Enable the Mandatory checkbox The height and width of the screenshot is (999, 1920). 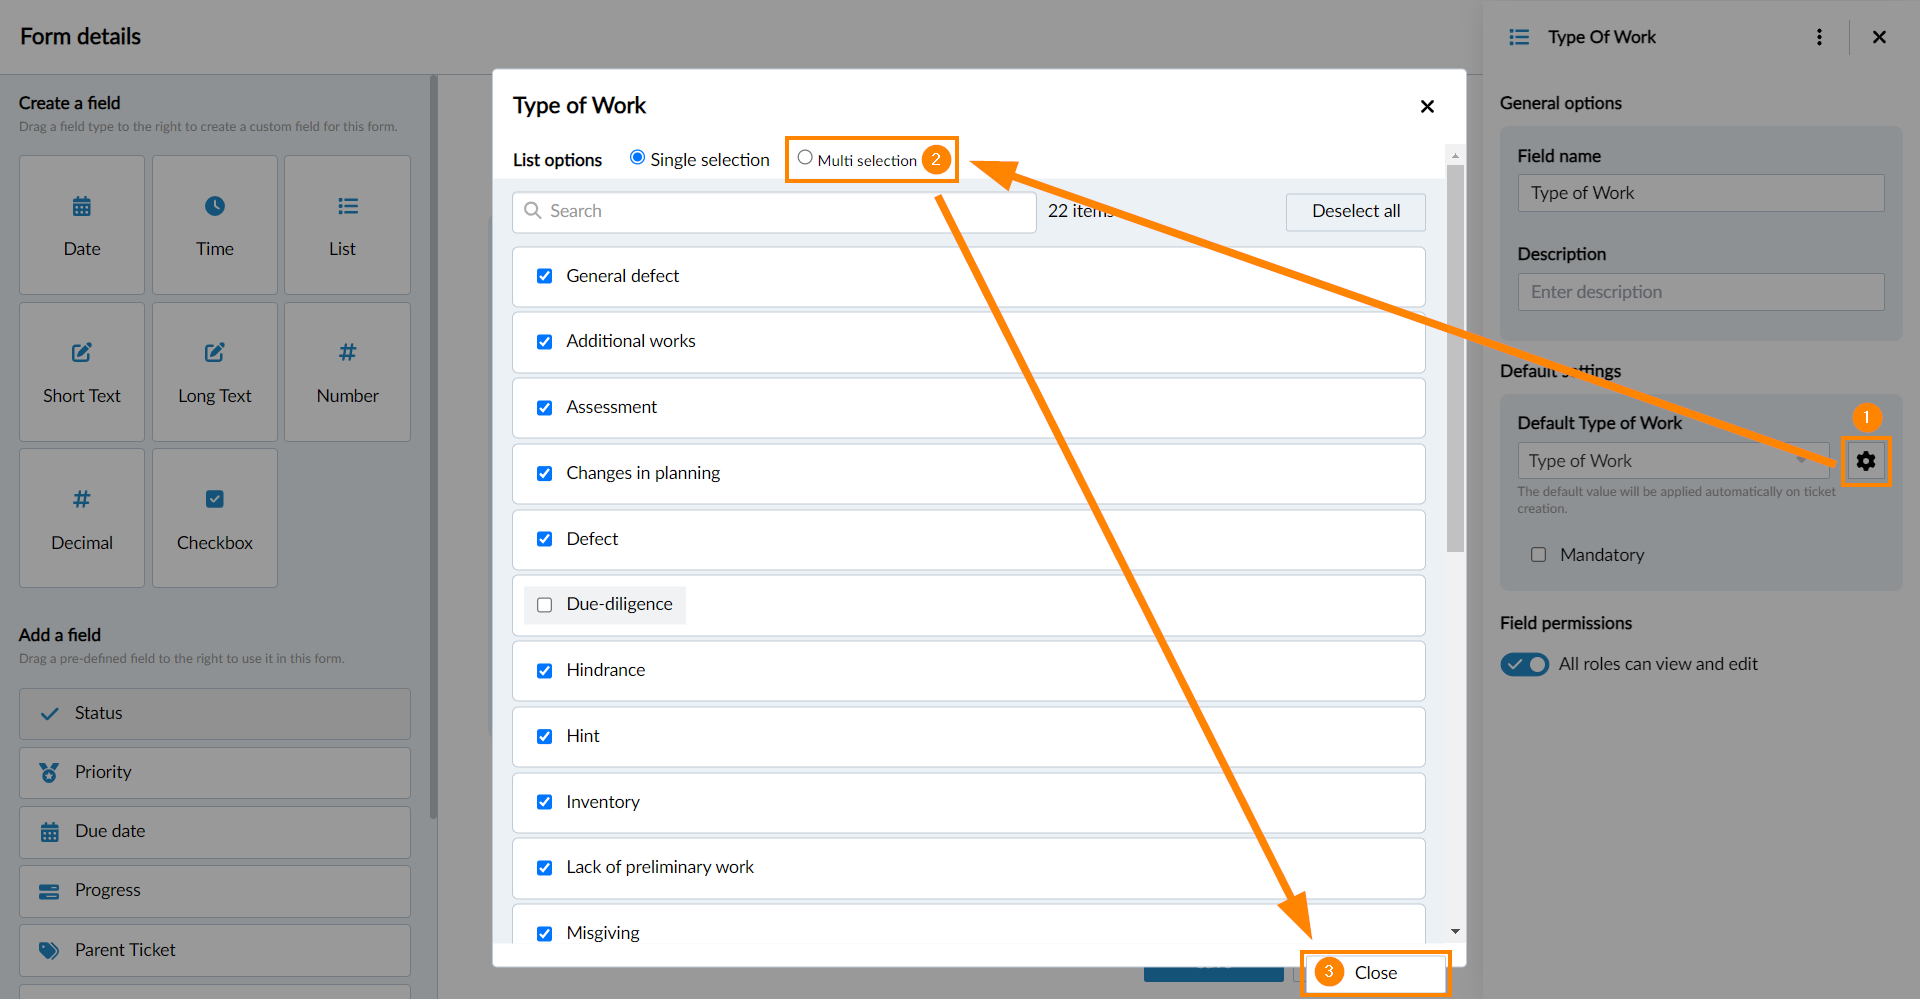click(1538, 555)
